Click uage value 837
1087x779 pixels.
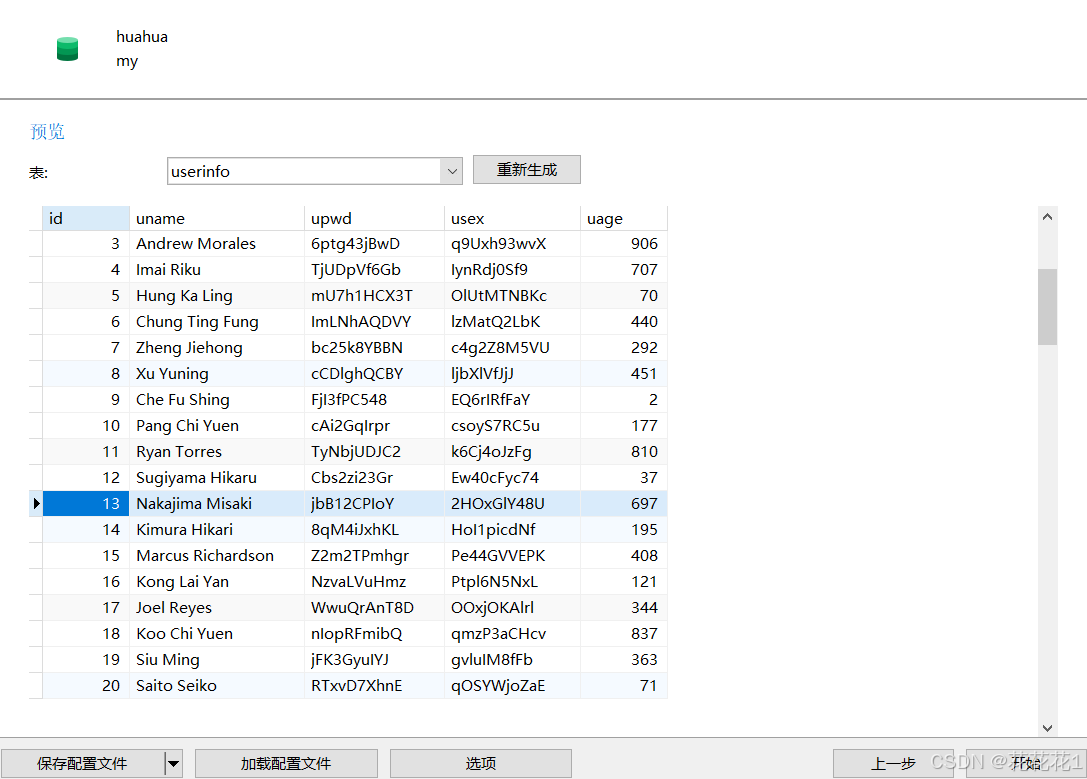[x=624, y=633]
